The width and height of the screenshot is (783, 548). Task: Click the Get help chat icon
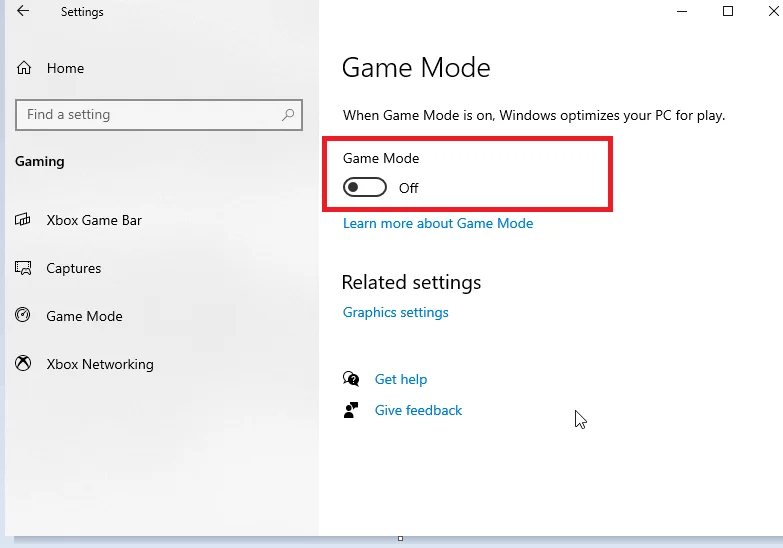point(351,379)
